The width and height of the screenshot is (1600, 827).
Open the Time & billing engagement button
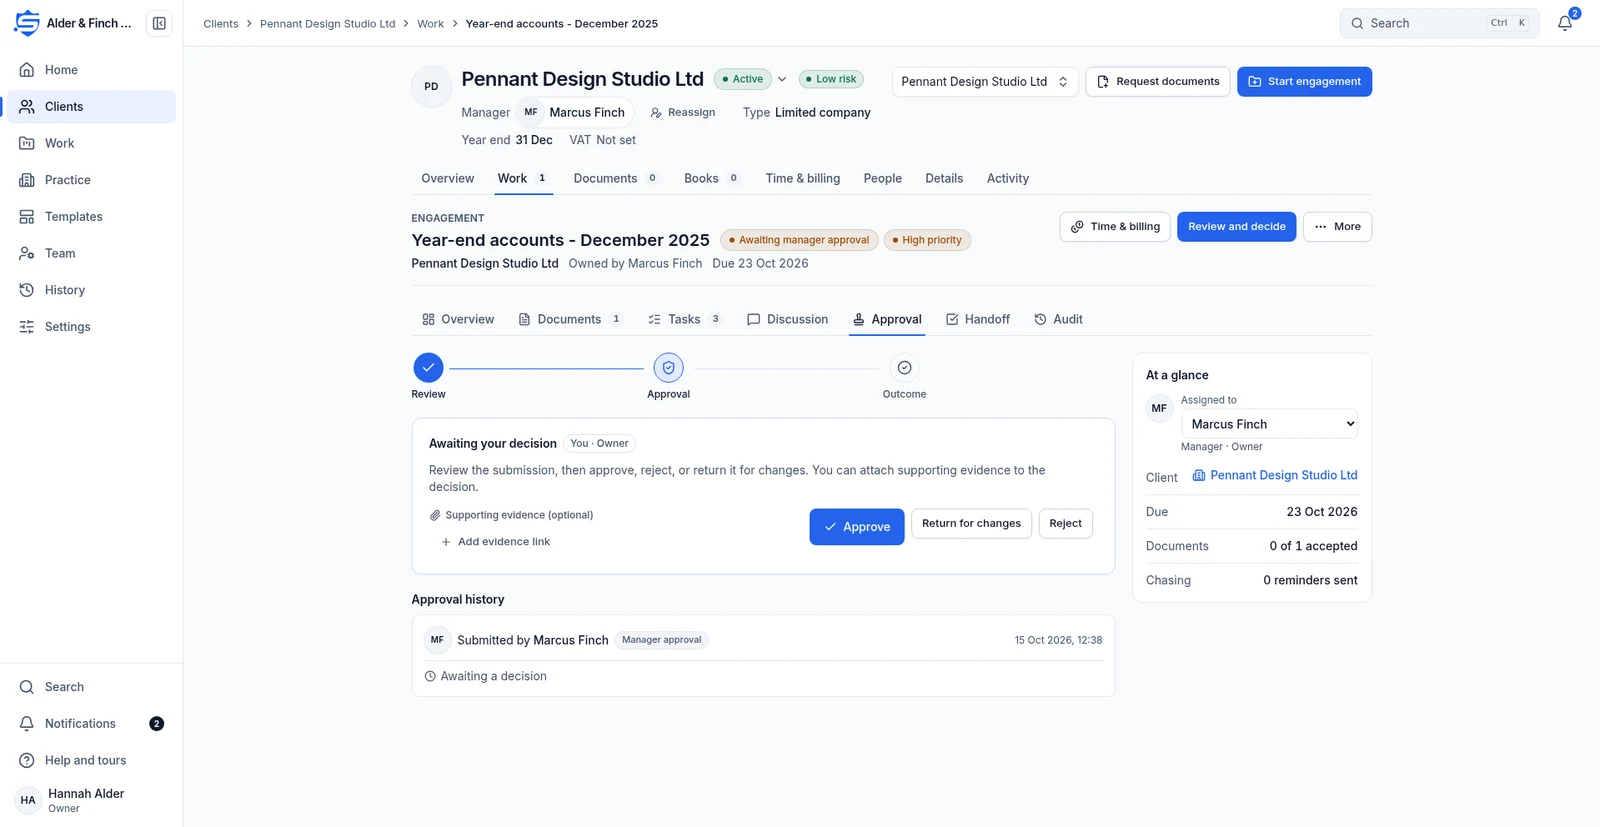(x=1115, y=227)
